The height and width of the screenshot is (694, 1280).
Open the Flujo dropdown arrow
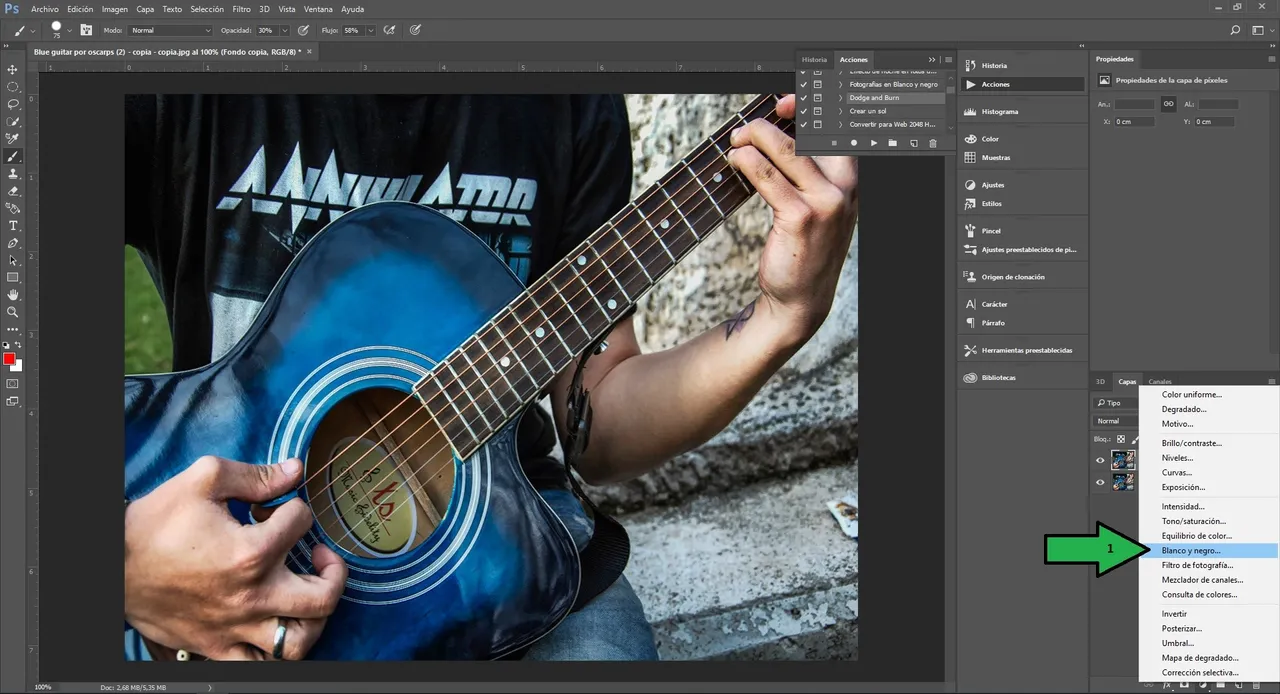[x=370, y=30]
